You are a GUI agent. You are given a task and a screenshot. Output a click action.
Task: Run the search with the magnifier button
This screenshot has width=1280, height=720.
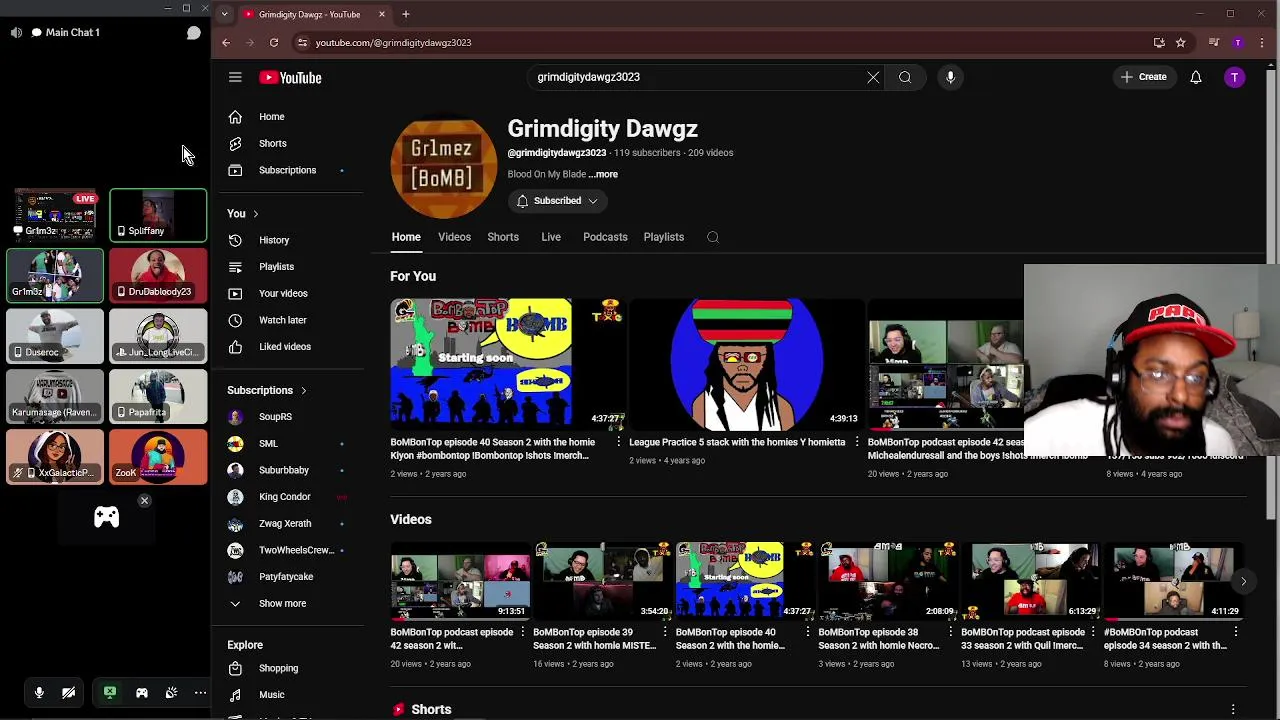(905, 77)
